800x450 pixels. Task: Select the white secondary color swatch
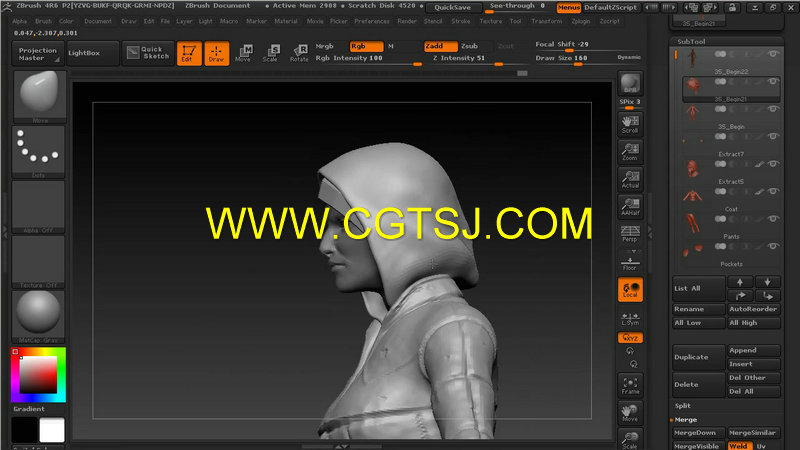coord(52,430)
